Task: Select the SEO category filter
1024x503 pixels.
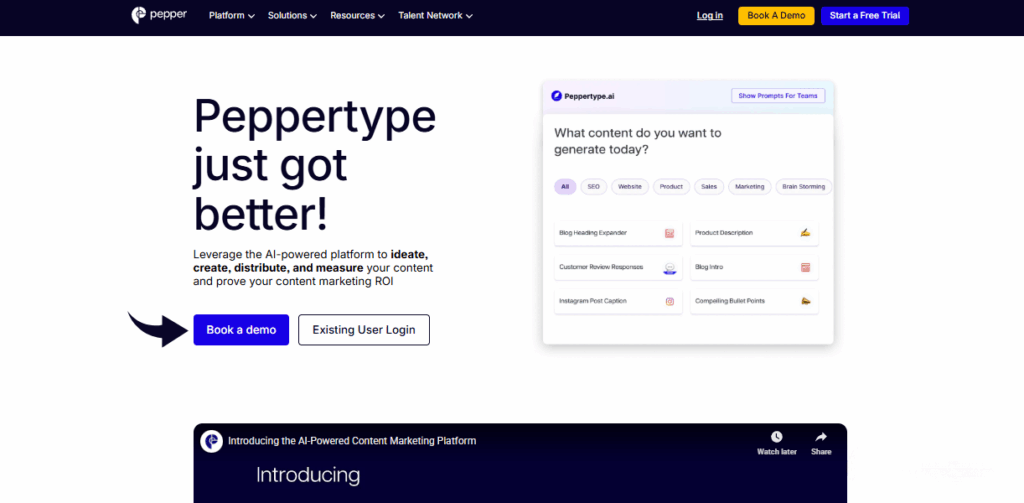Action: click(594, 187)
